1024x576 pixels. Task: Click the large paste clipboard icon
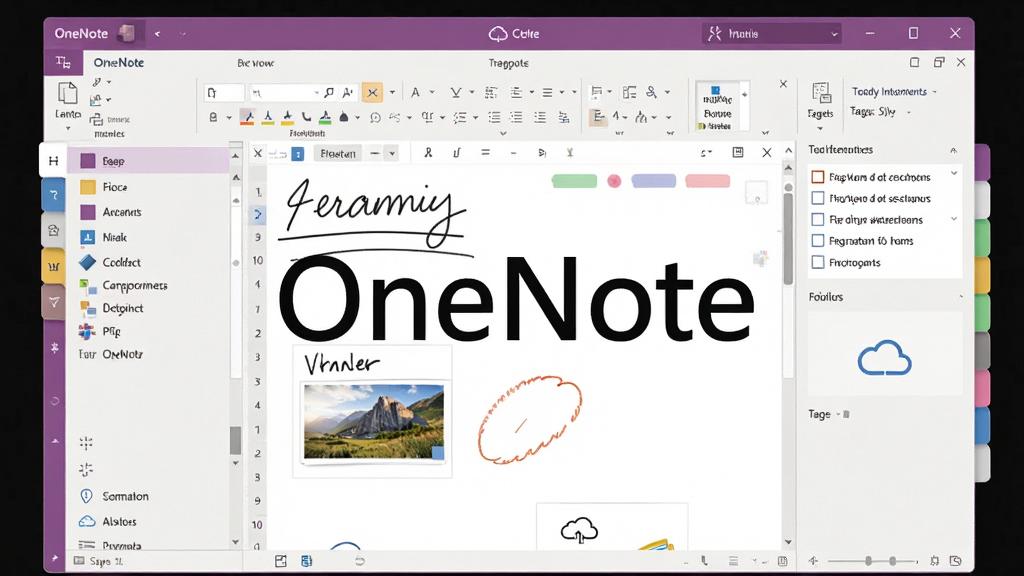click(x=67, y=93)
